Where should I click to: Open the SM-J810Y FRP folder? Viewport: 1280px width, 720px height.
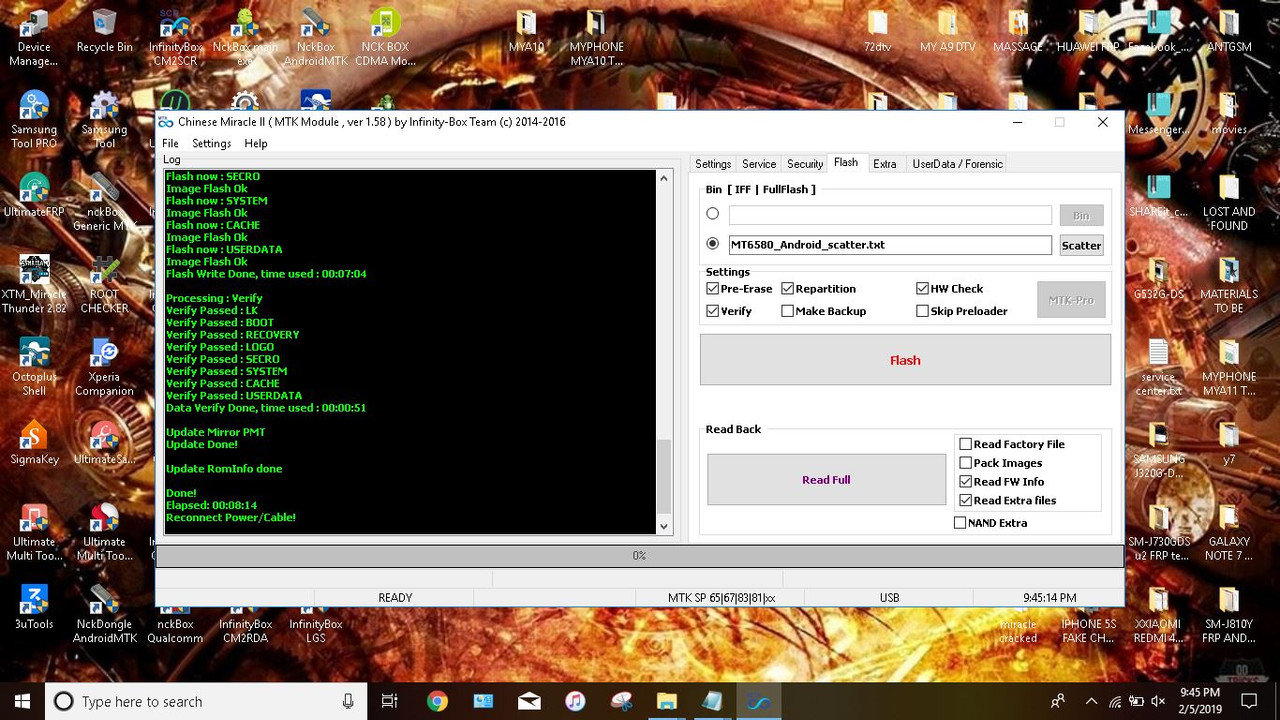pos(1229,614)
